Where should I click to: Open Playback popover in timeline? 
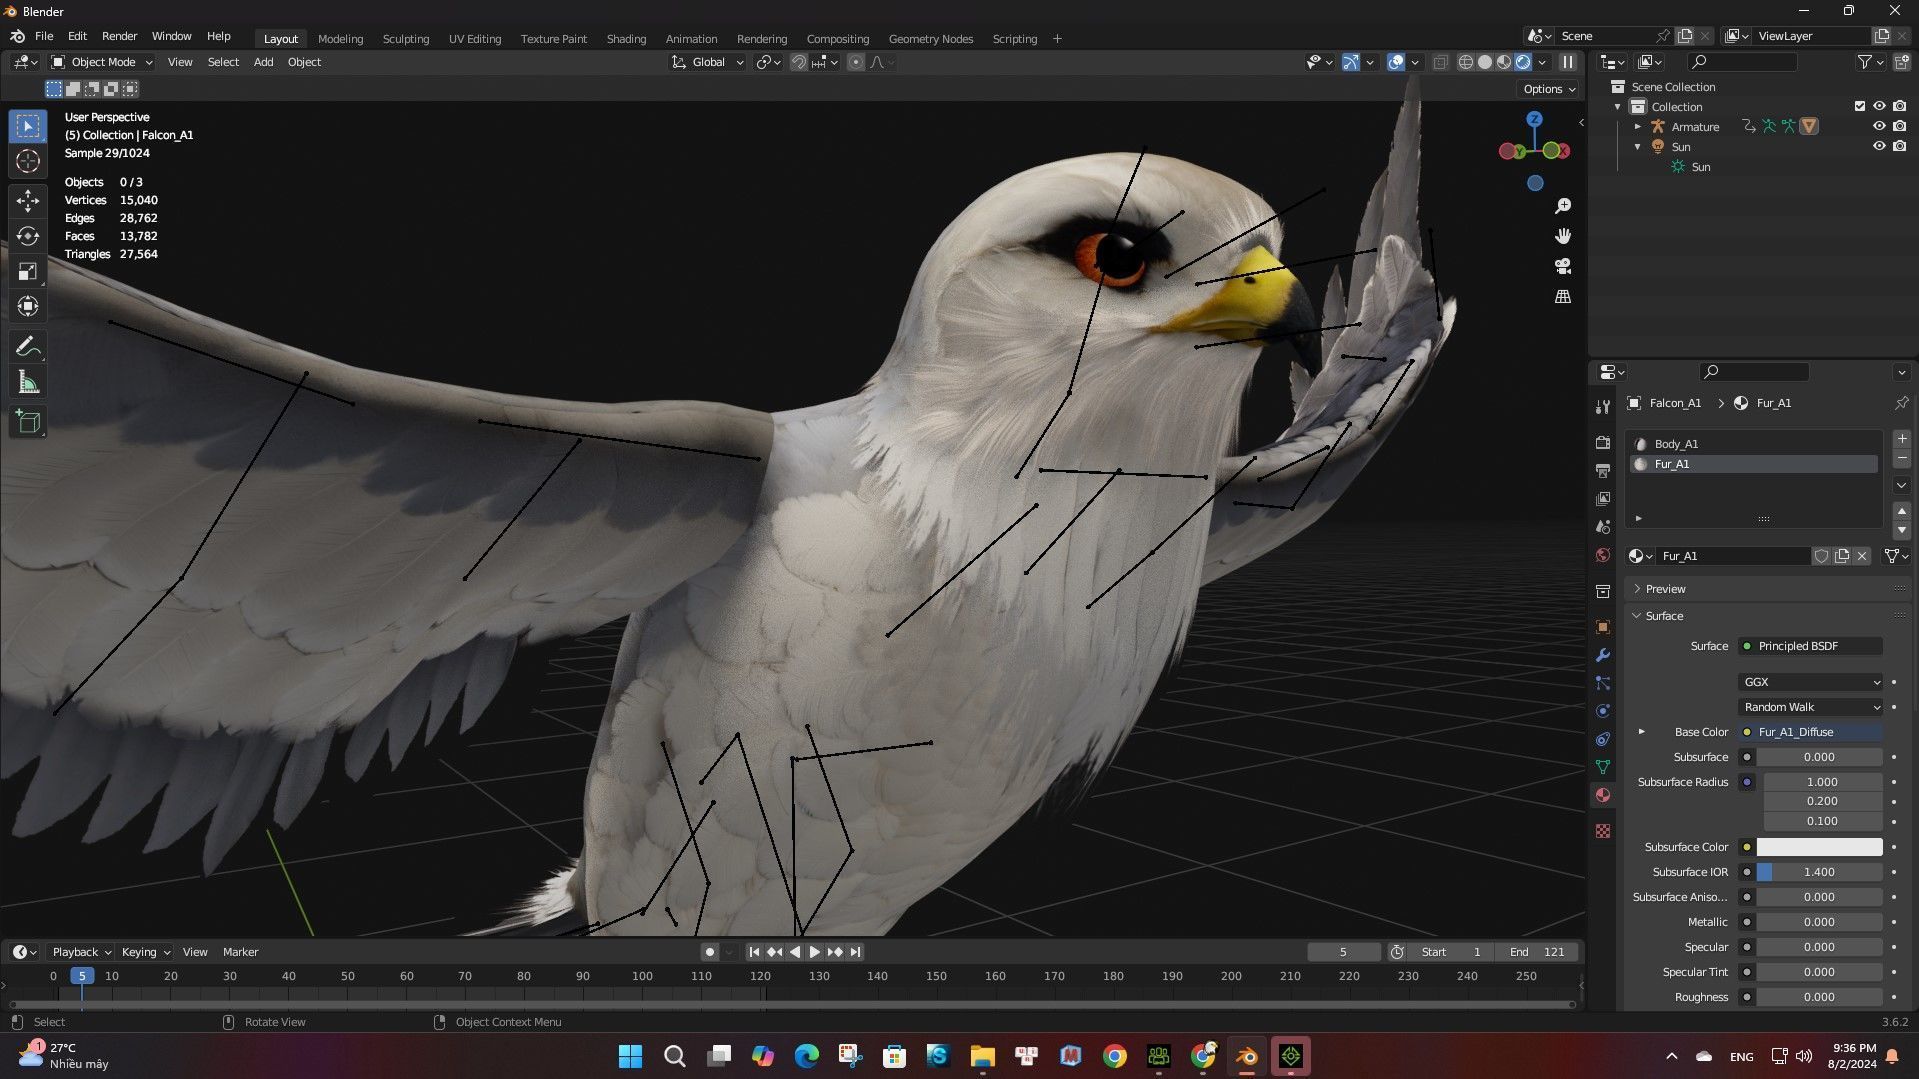(81, 952)
